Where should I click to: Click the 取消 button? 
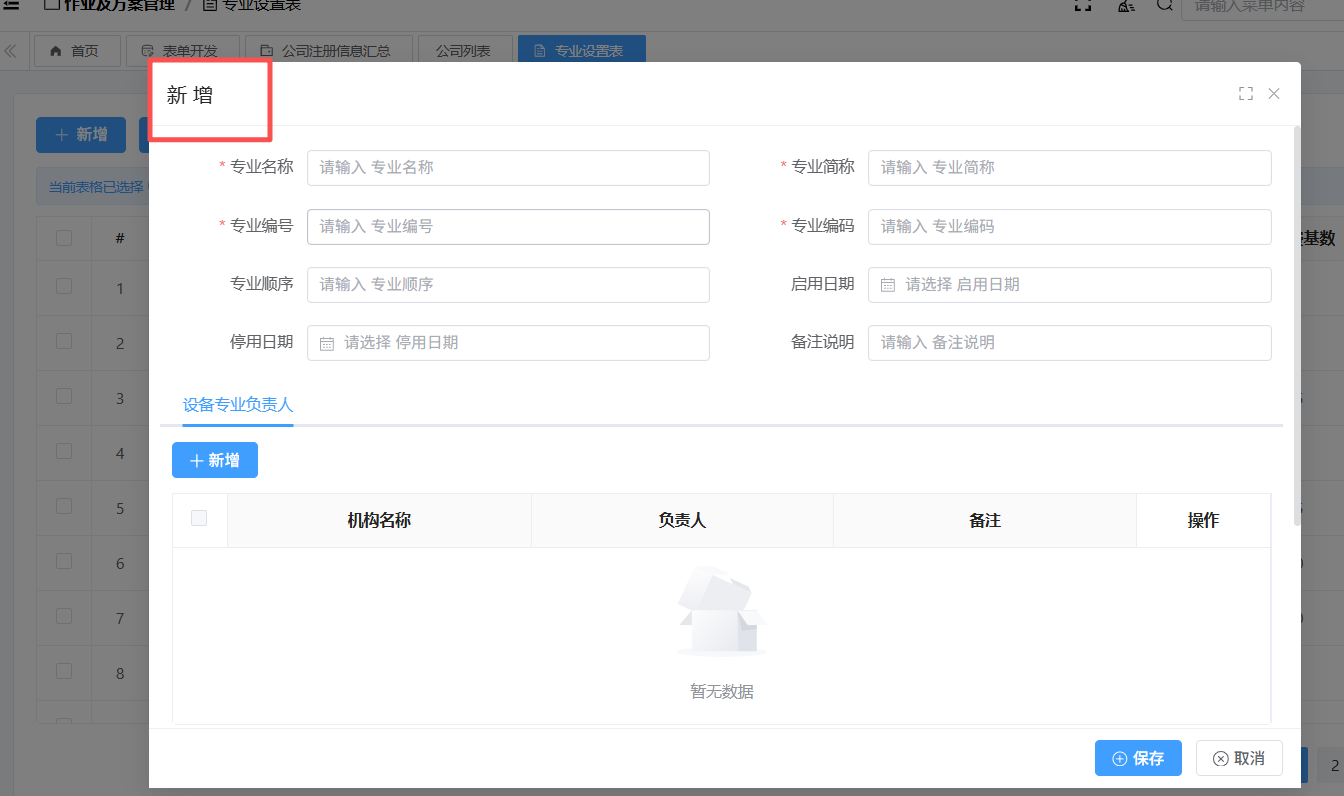point(1239,758)
